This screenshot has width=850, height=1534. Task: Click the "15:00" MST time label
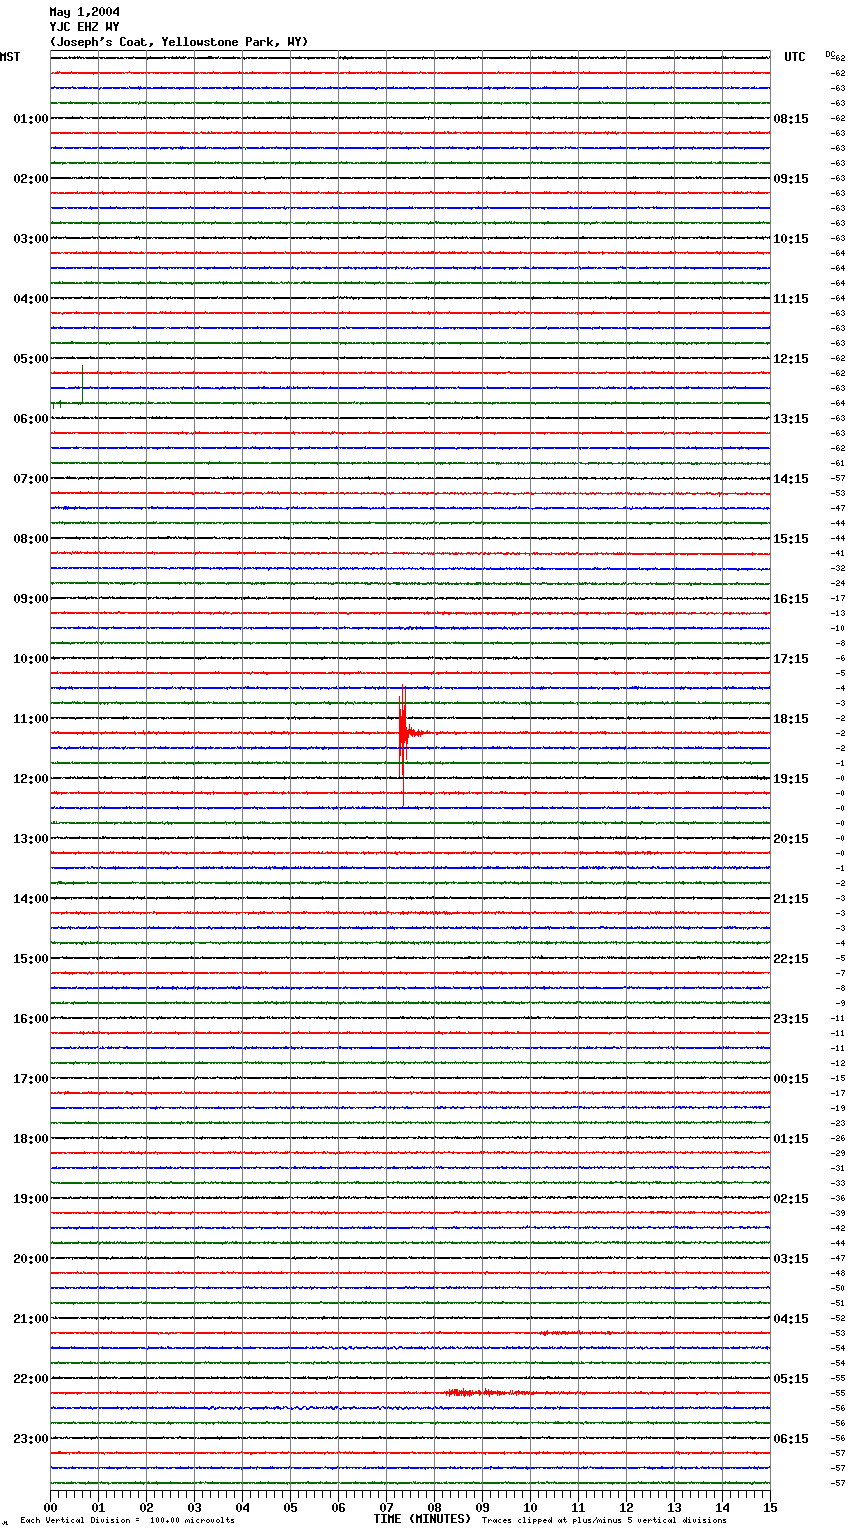tap(31, 959)
